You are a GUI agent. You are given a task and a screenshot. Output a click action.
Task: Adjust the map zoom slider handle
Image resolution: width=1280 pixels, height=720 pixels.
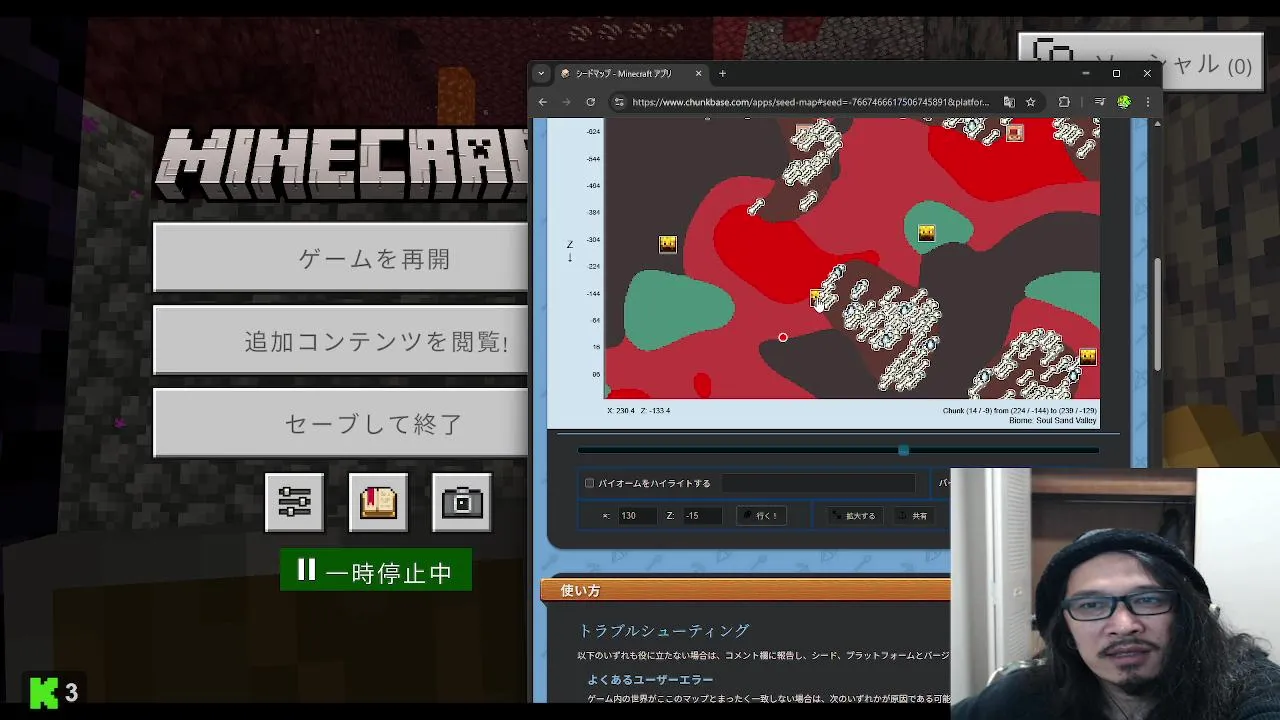(x=903, y=450)
